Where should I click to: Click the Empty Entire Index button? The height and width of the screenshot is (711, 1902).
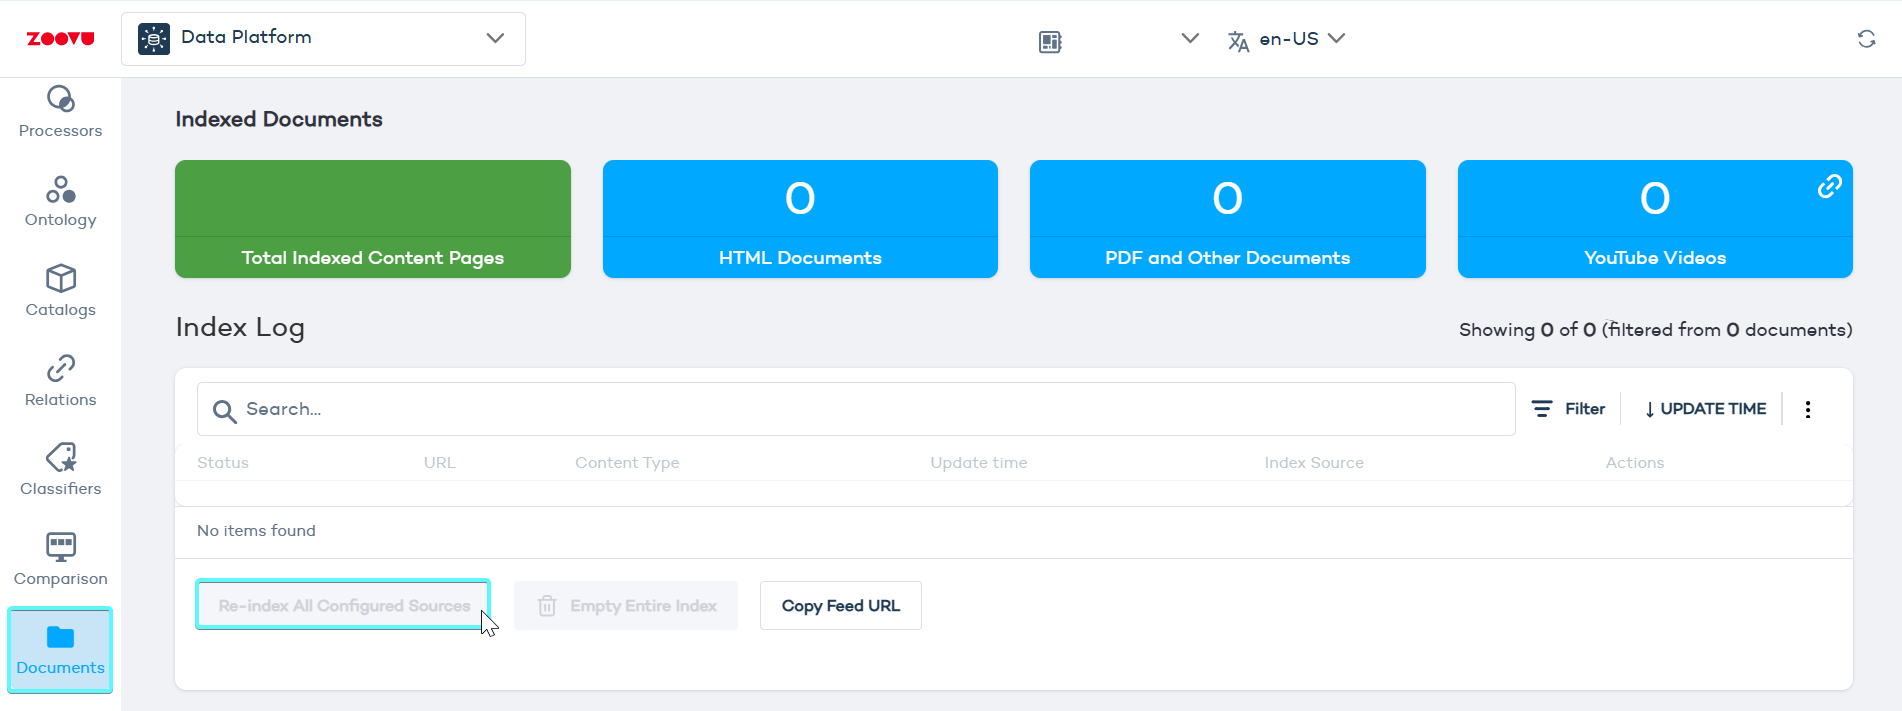click(626, 606)
